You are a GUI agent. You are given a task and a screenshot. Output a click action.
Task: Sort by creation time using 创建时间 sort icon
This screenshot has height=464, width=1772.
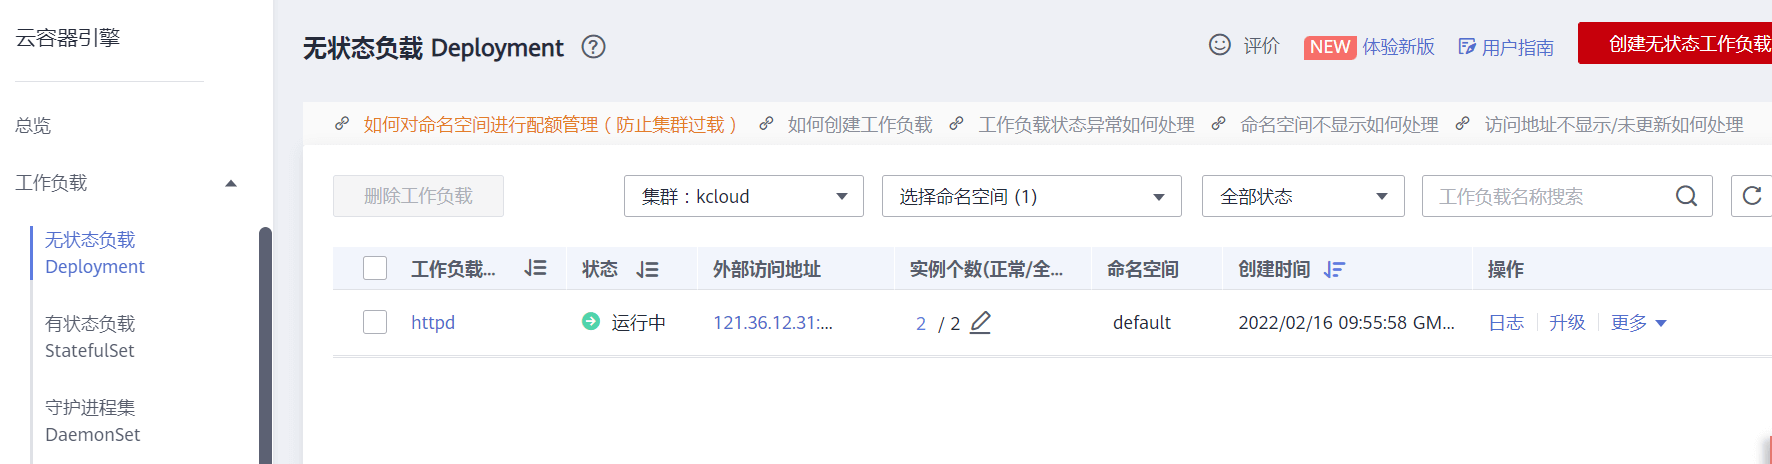click(x=1334, y=269)
